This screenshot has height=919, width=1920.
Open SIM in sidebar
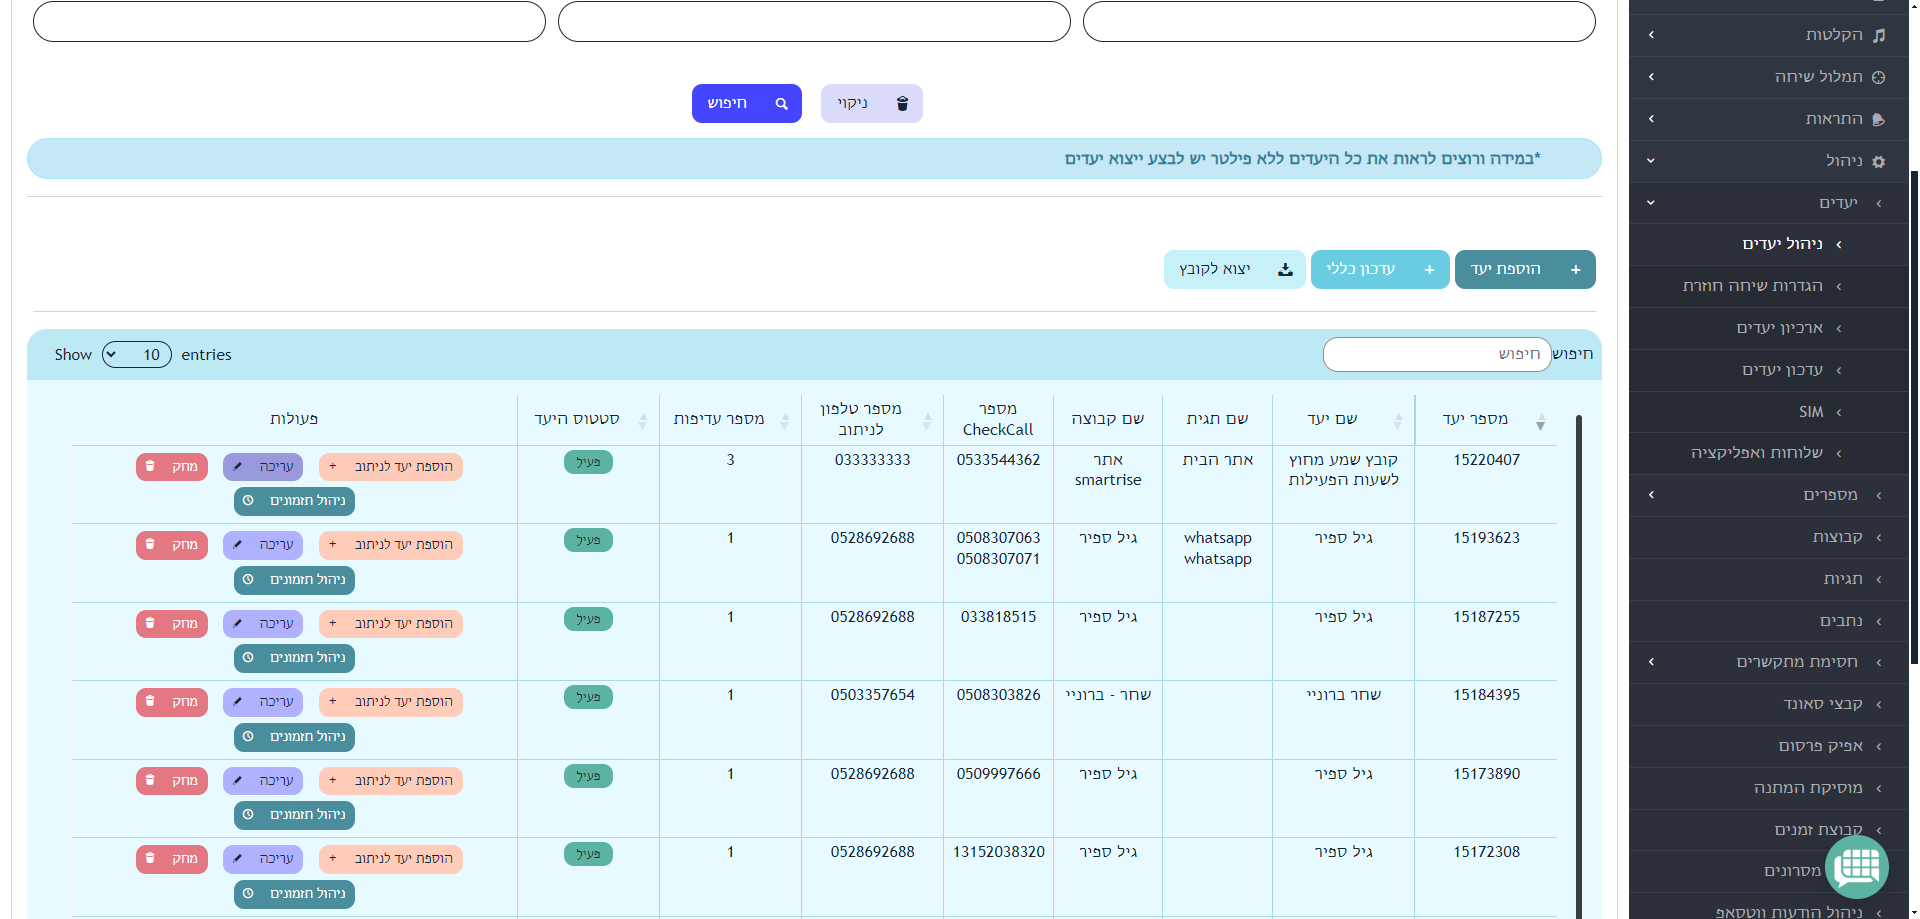pos(1768,412)
